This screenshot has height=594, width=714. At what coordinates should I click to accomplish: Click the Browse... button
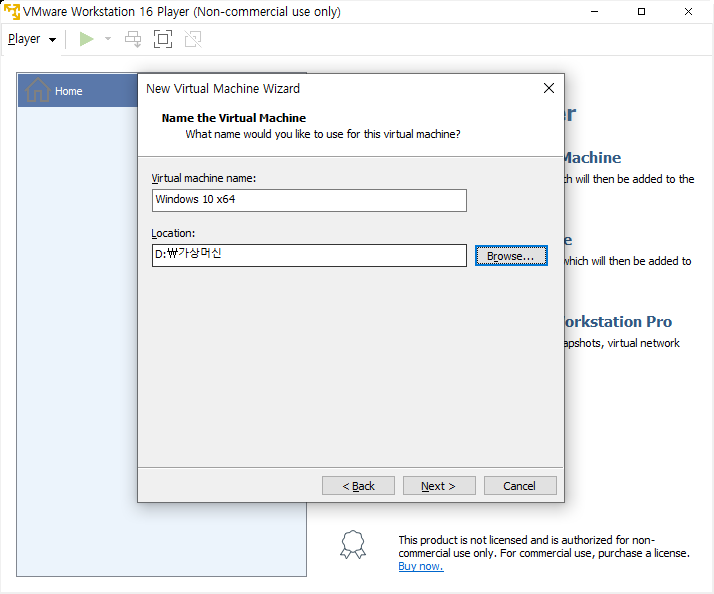coord(511,256)
